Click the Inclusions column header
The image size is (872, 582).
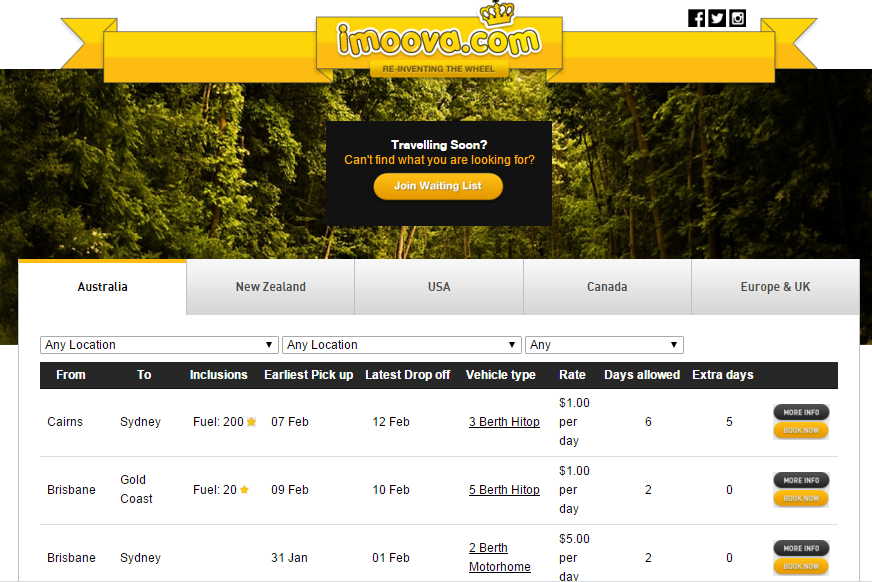pos(219,375)
